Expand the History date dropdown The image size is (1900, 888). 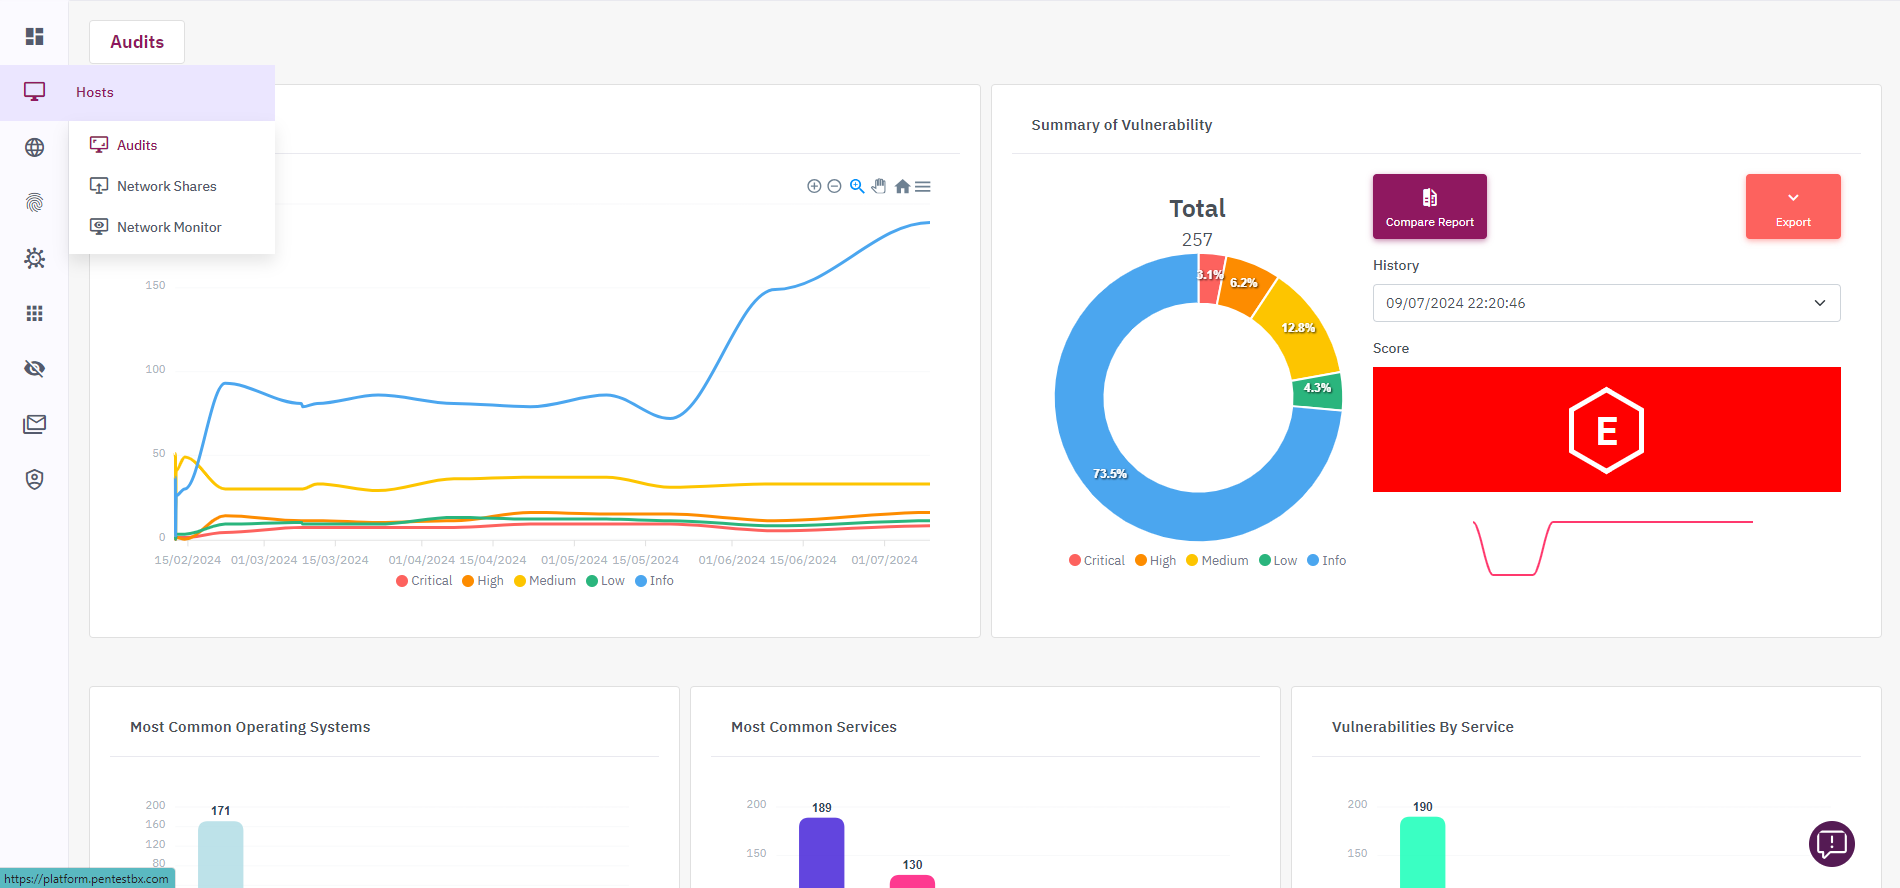[1606, 303]
